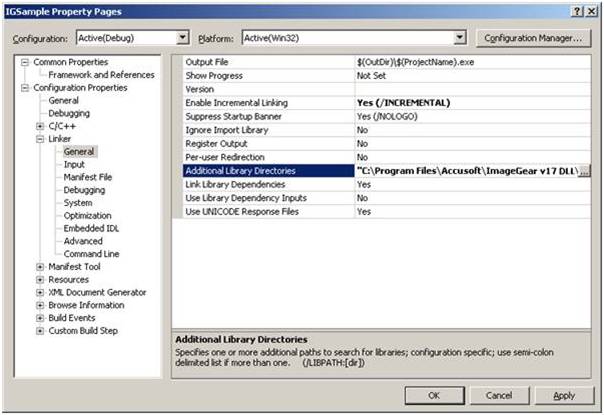
Task: Click the Apply button
Action: 563,395
